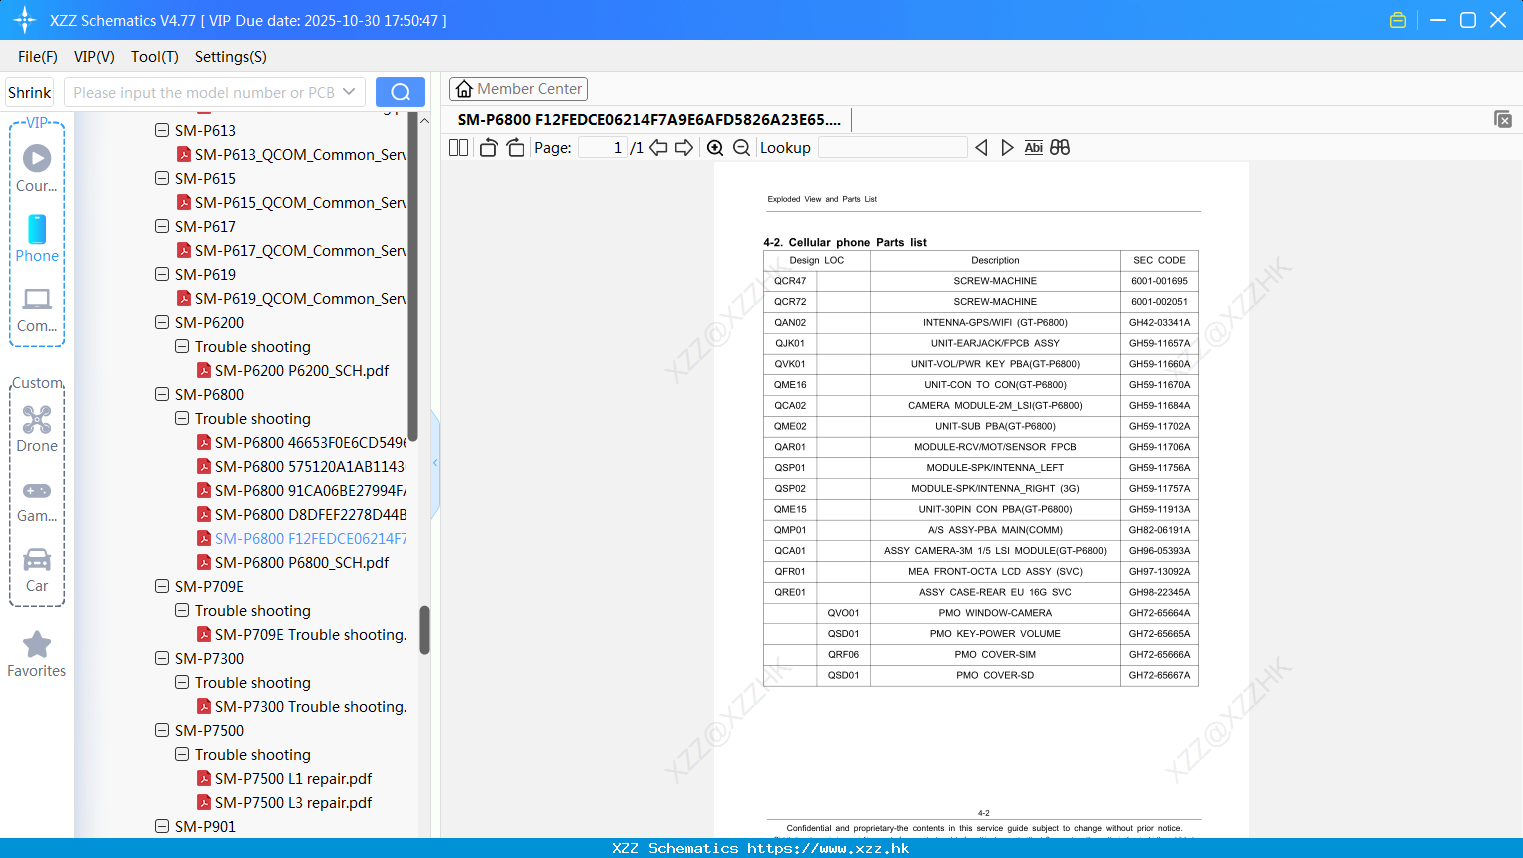Focus the model number search box
The image size is (1523, 858).
click(x=205, y=92)
